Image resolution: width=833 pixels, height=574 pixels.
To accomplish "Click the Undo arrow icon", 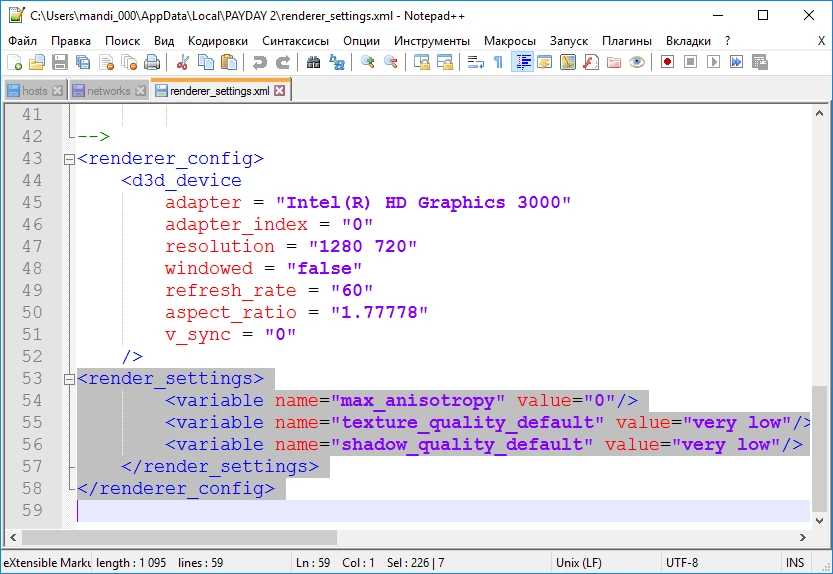I will tap(260, 62).
